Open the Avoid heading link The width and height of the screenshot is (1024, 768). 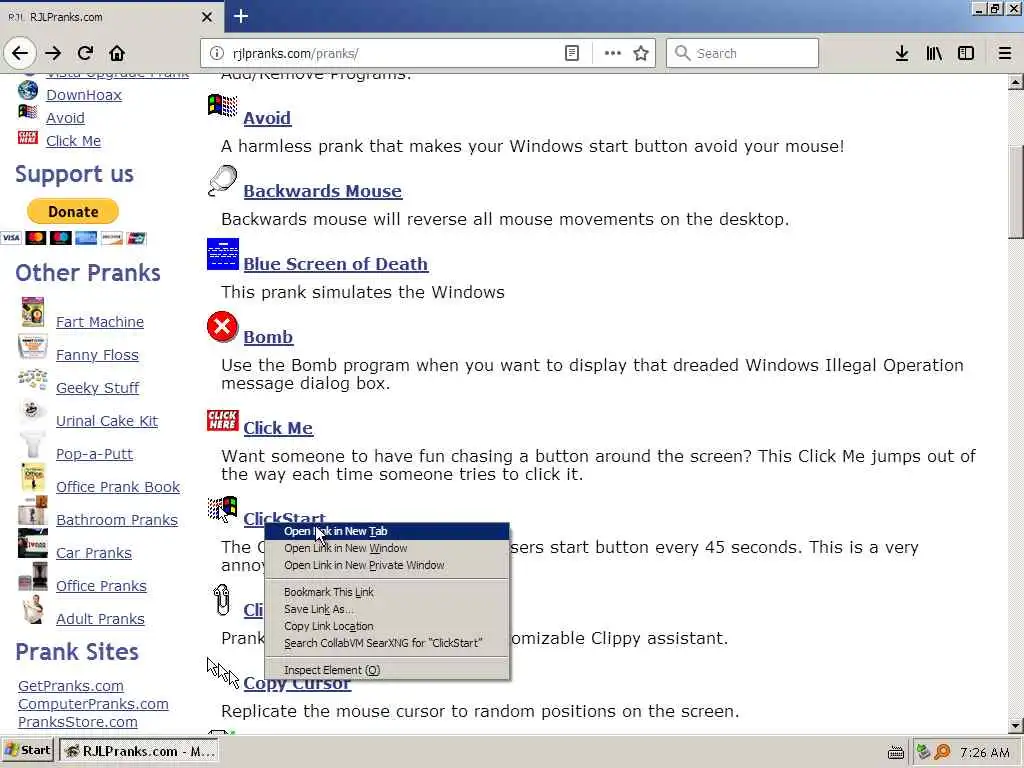[x=267, y=118]
